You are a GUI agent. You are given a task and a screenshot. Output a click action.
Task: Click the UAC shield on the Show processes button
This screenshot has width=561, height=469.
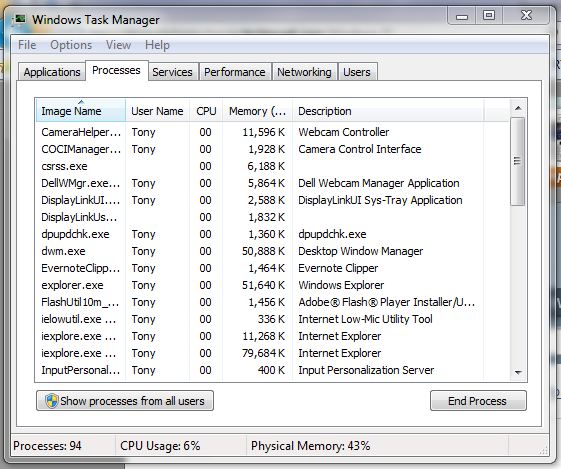[x=52, y=401]
